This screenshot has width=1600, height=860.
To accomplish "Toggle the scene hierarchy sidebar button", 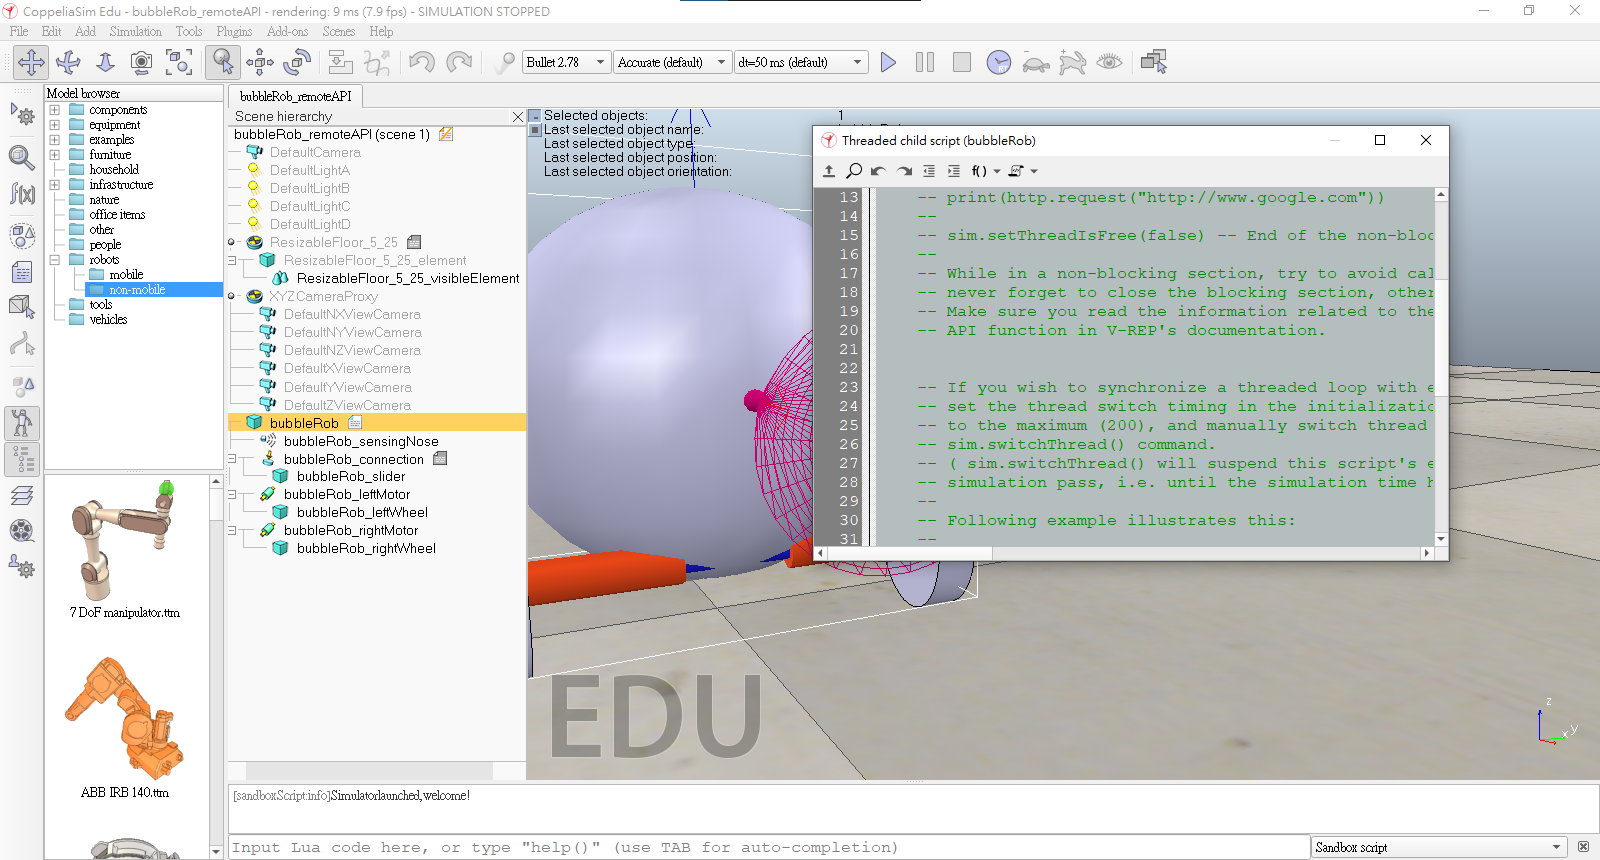I will coord(22,460).
